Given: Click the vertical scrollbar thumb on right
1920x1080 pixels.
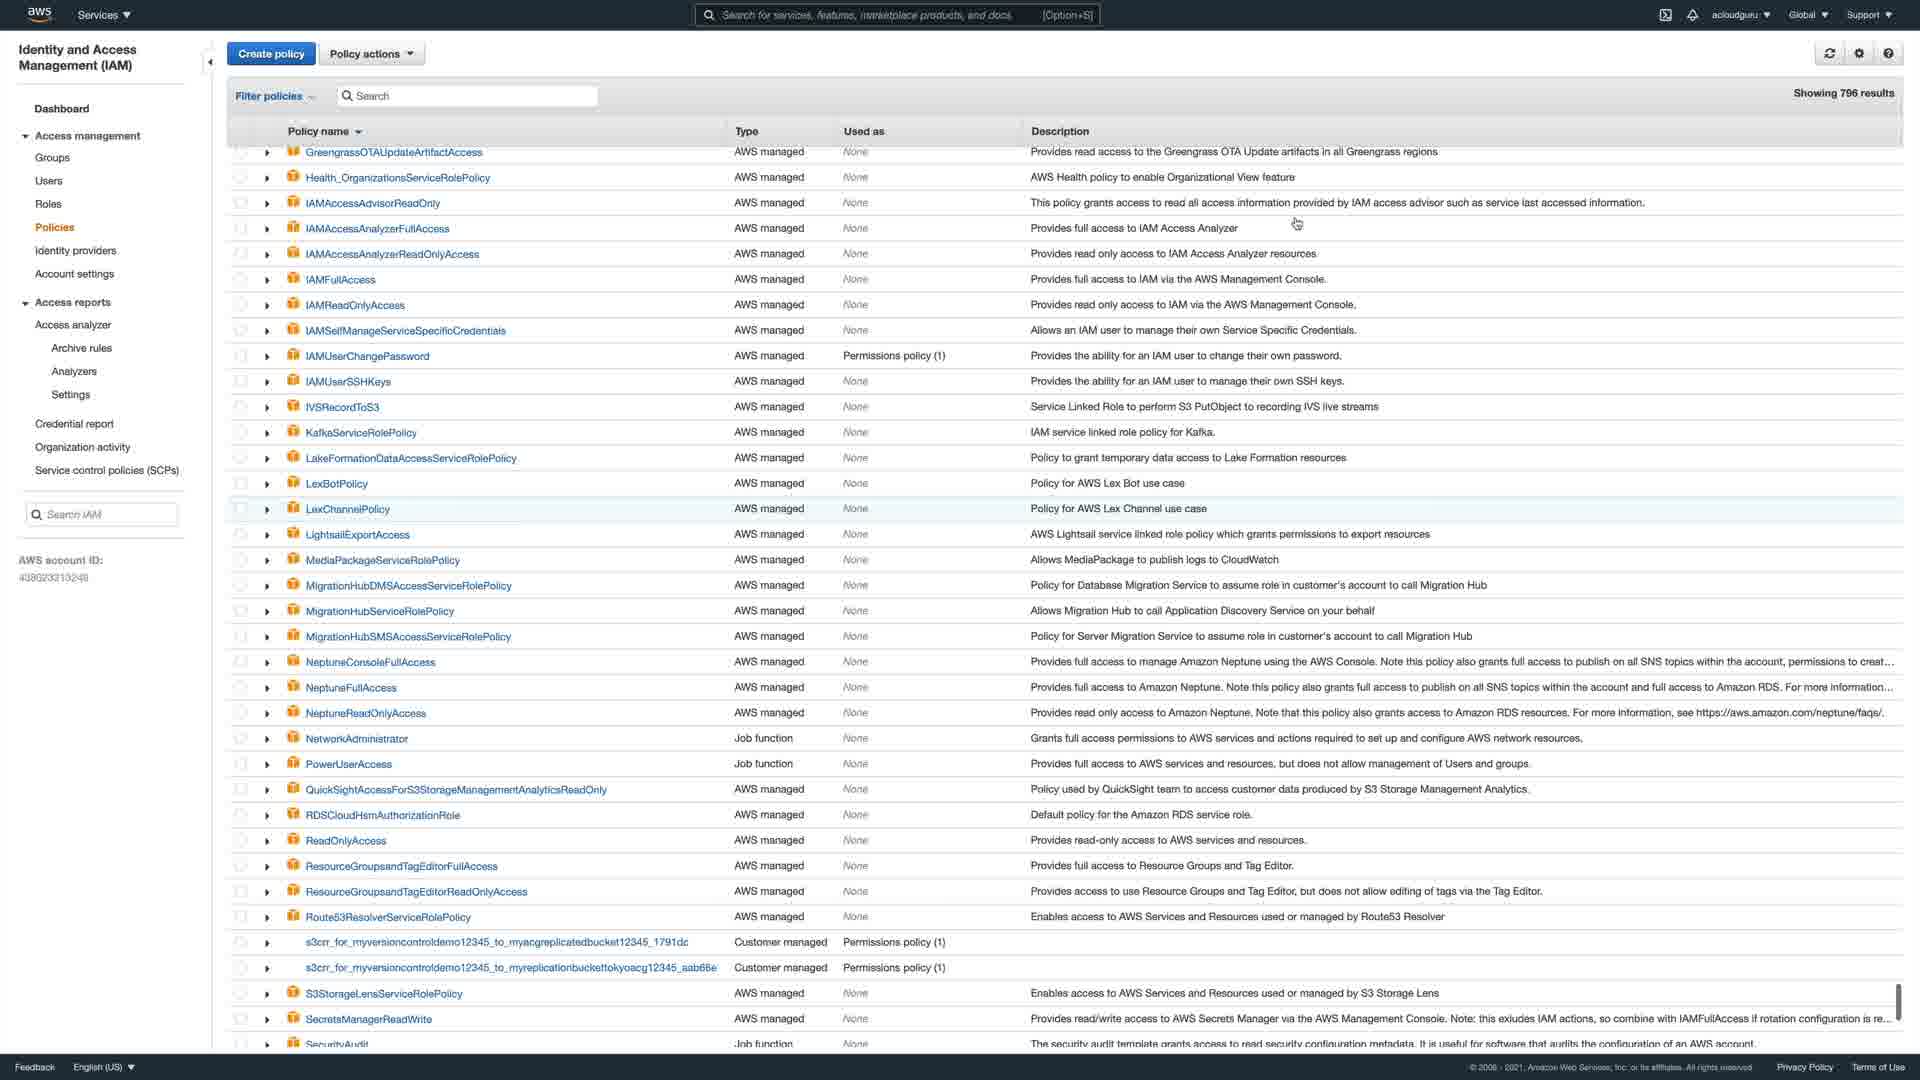Looking at the screenshot, I should tap(1897, 1001).
